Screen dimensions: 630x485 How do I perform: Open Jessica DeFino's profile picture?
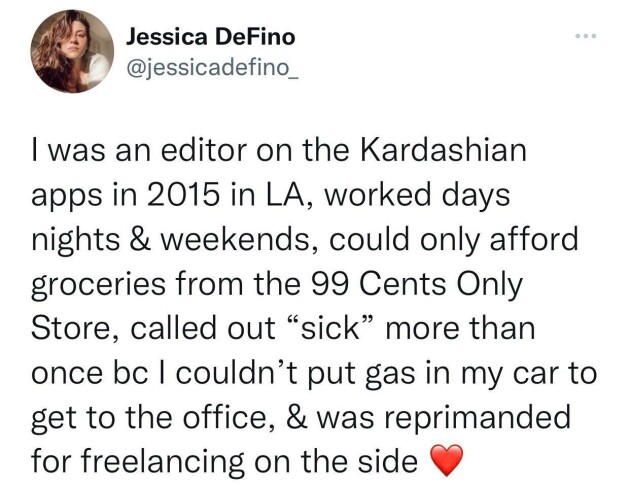click(x=72, y=51)
